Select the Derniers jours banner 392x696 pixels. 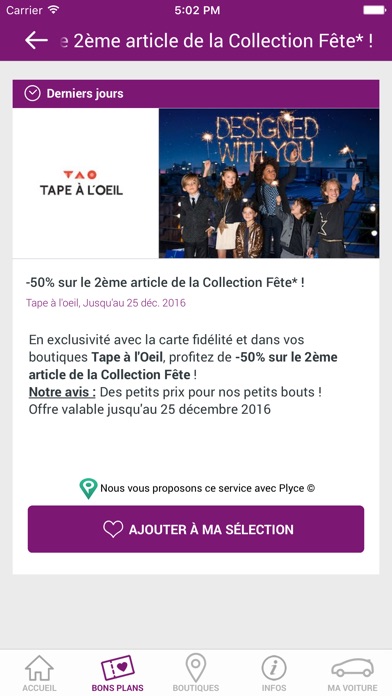coord(196,94)
